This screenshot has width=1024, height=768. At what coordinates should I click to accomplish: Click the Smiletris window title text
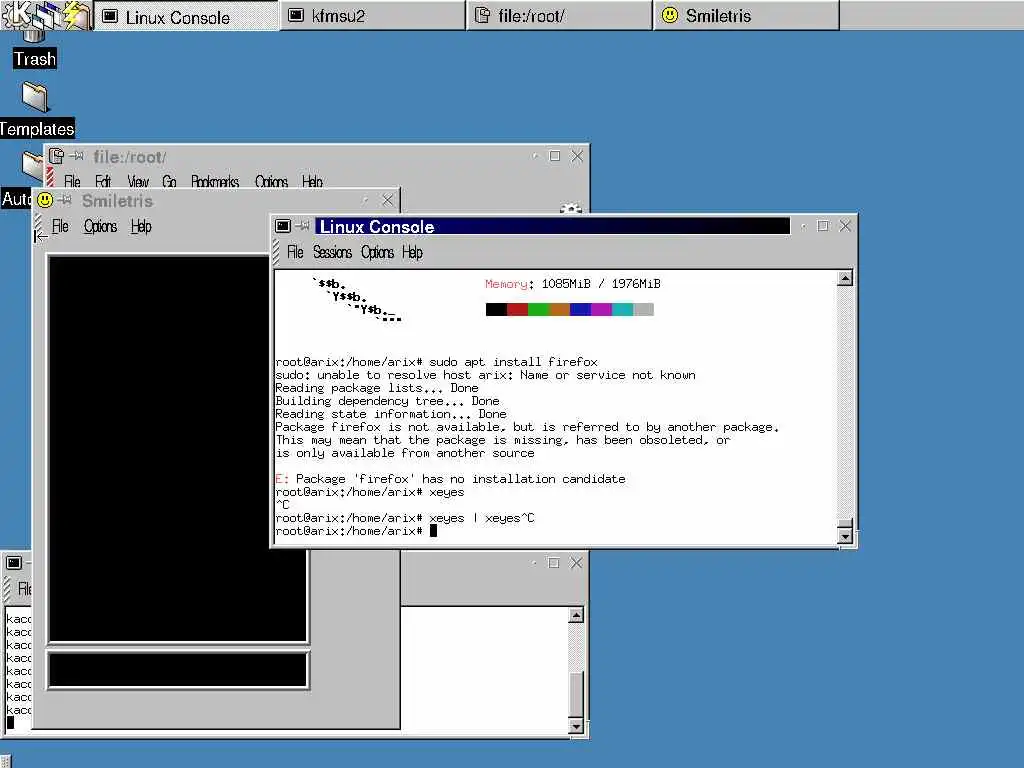point(118,200)
